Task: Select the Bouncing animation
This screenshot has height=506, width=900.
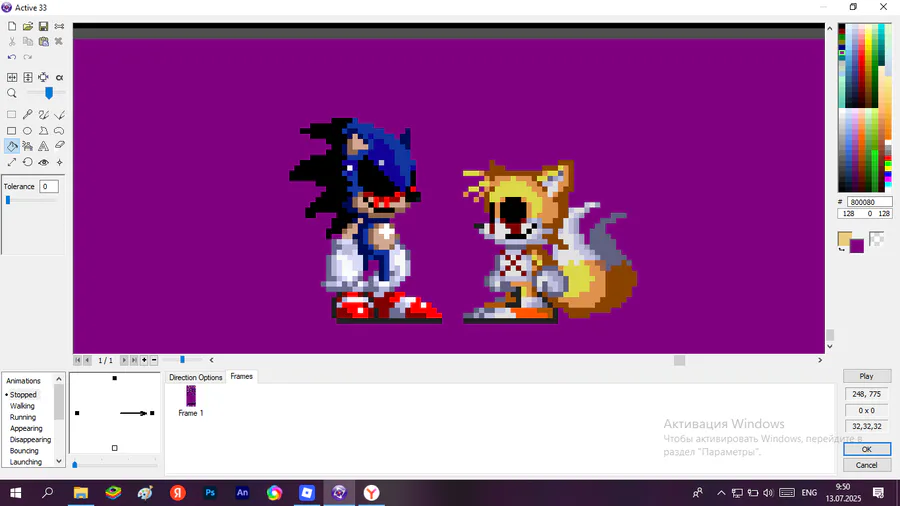Action: pyautogui.click(x=24, y=451)
